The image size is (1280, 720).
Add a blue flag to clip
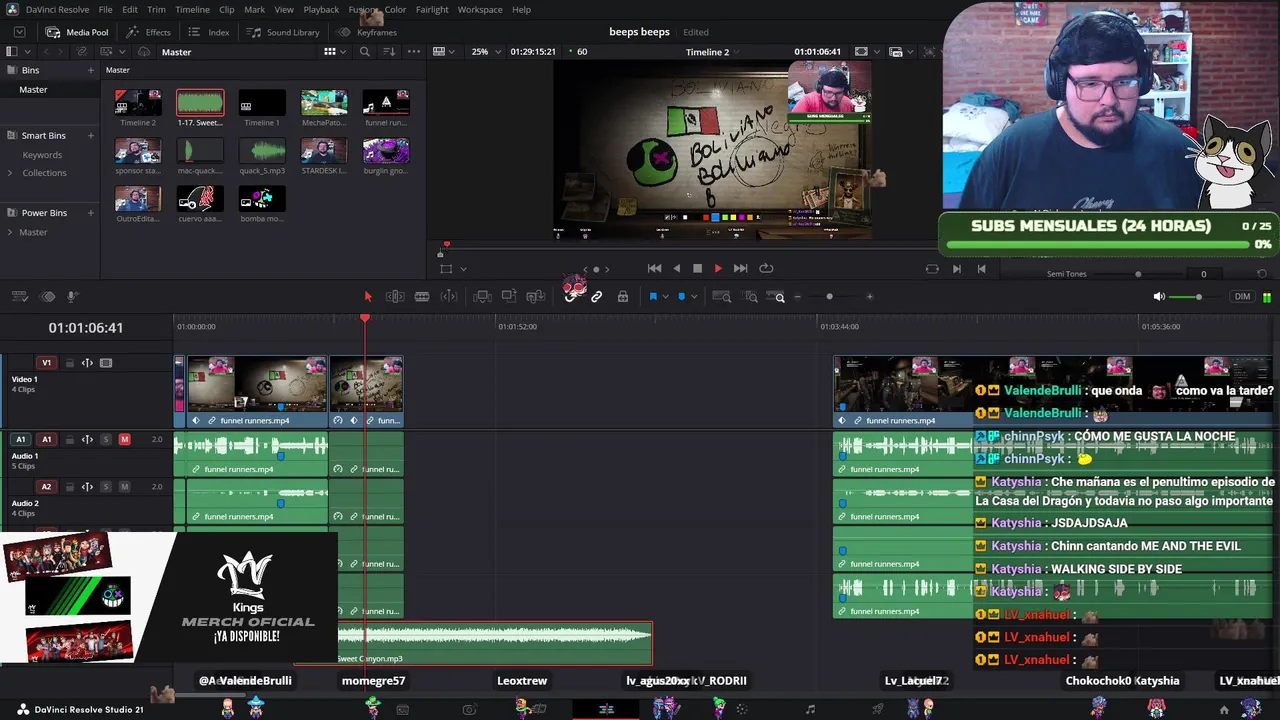653,297
